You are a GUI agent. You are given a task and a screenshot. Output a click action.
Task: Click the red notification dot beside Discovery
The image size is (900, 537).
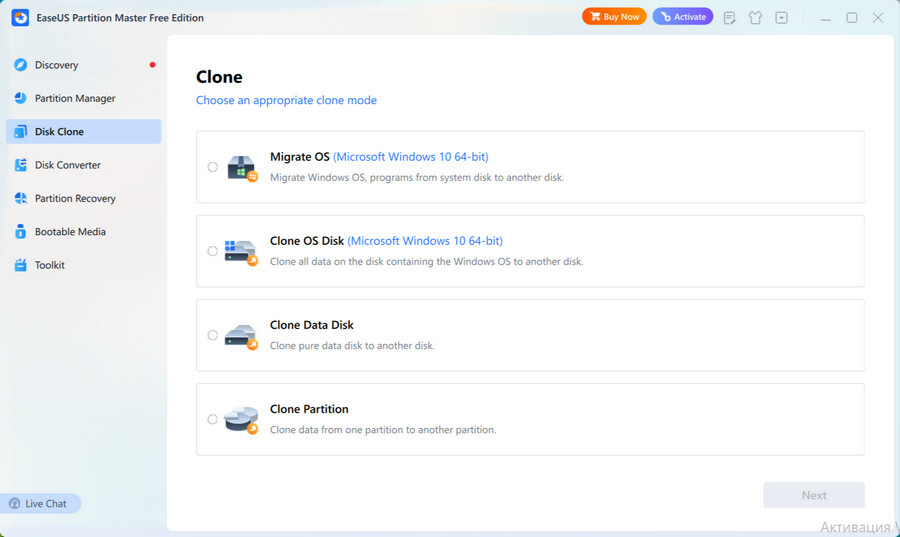point(152,65)
